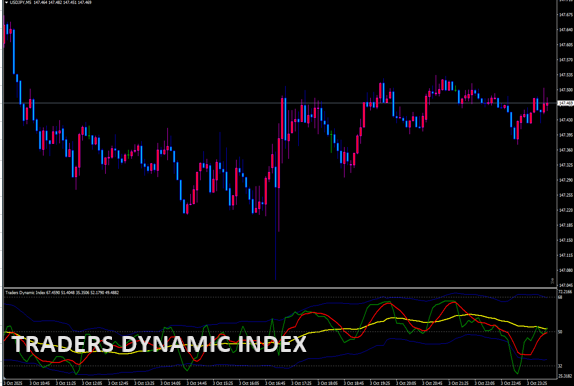Image resolution: width=574 pixels, height=386 pixels.
Task: Click the 147.430 price scale label
Action: click(566, 120)
